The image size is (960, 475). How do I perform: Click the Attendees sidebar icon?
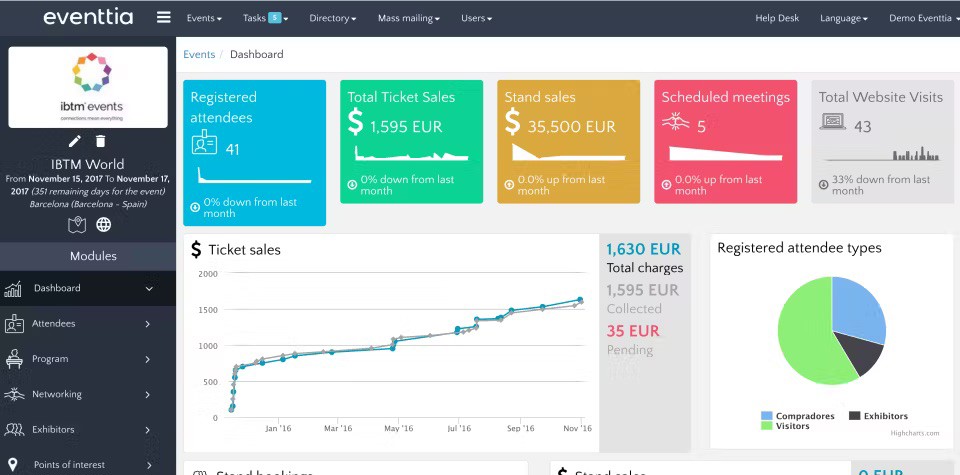[14, 324]
